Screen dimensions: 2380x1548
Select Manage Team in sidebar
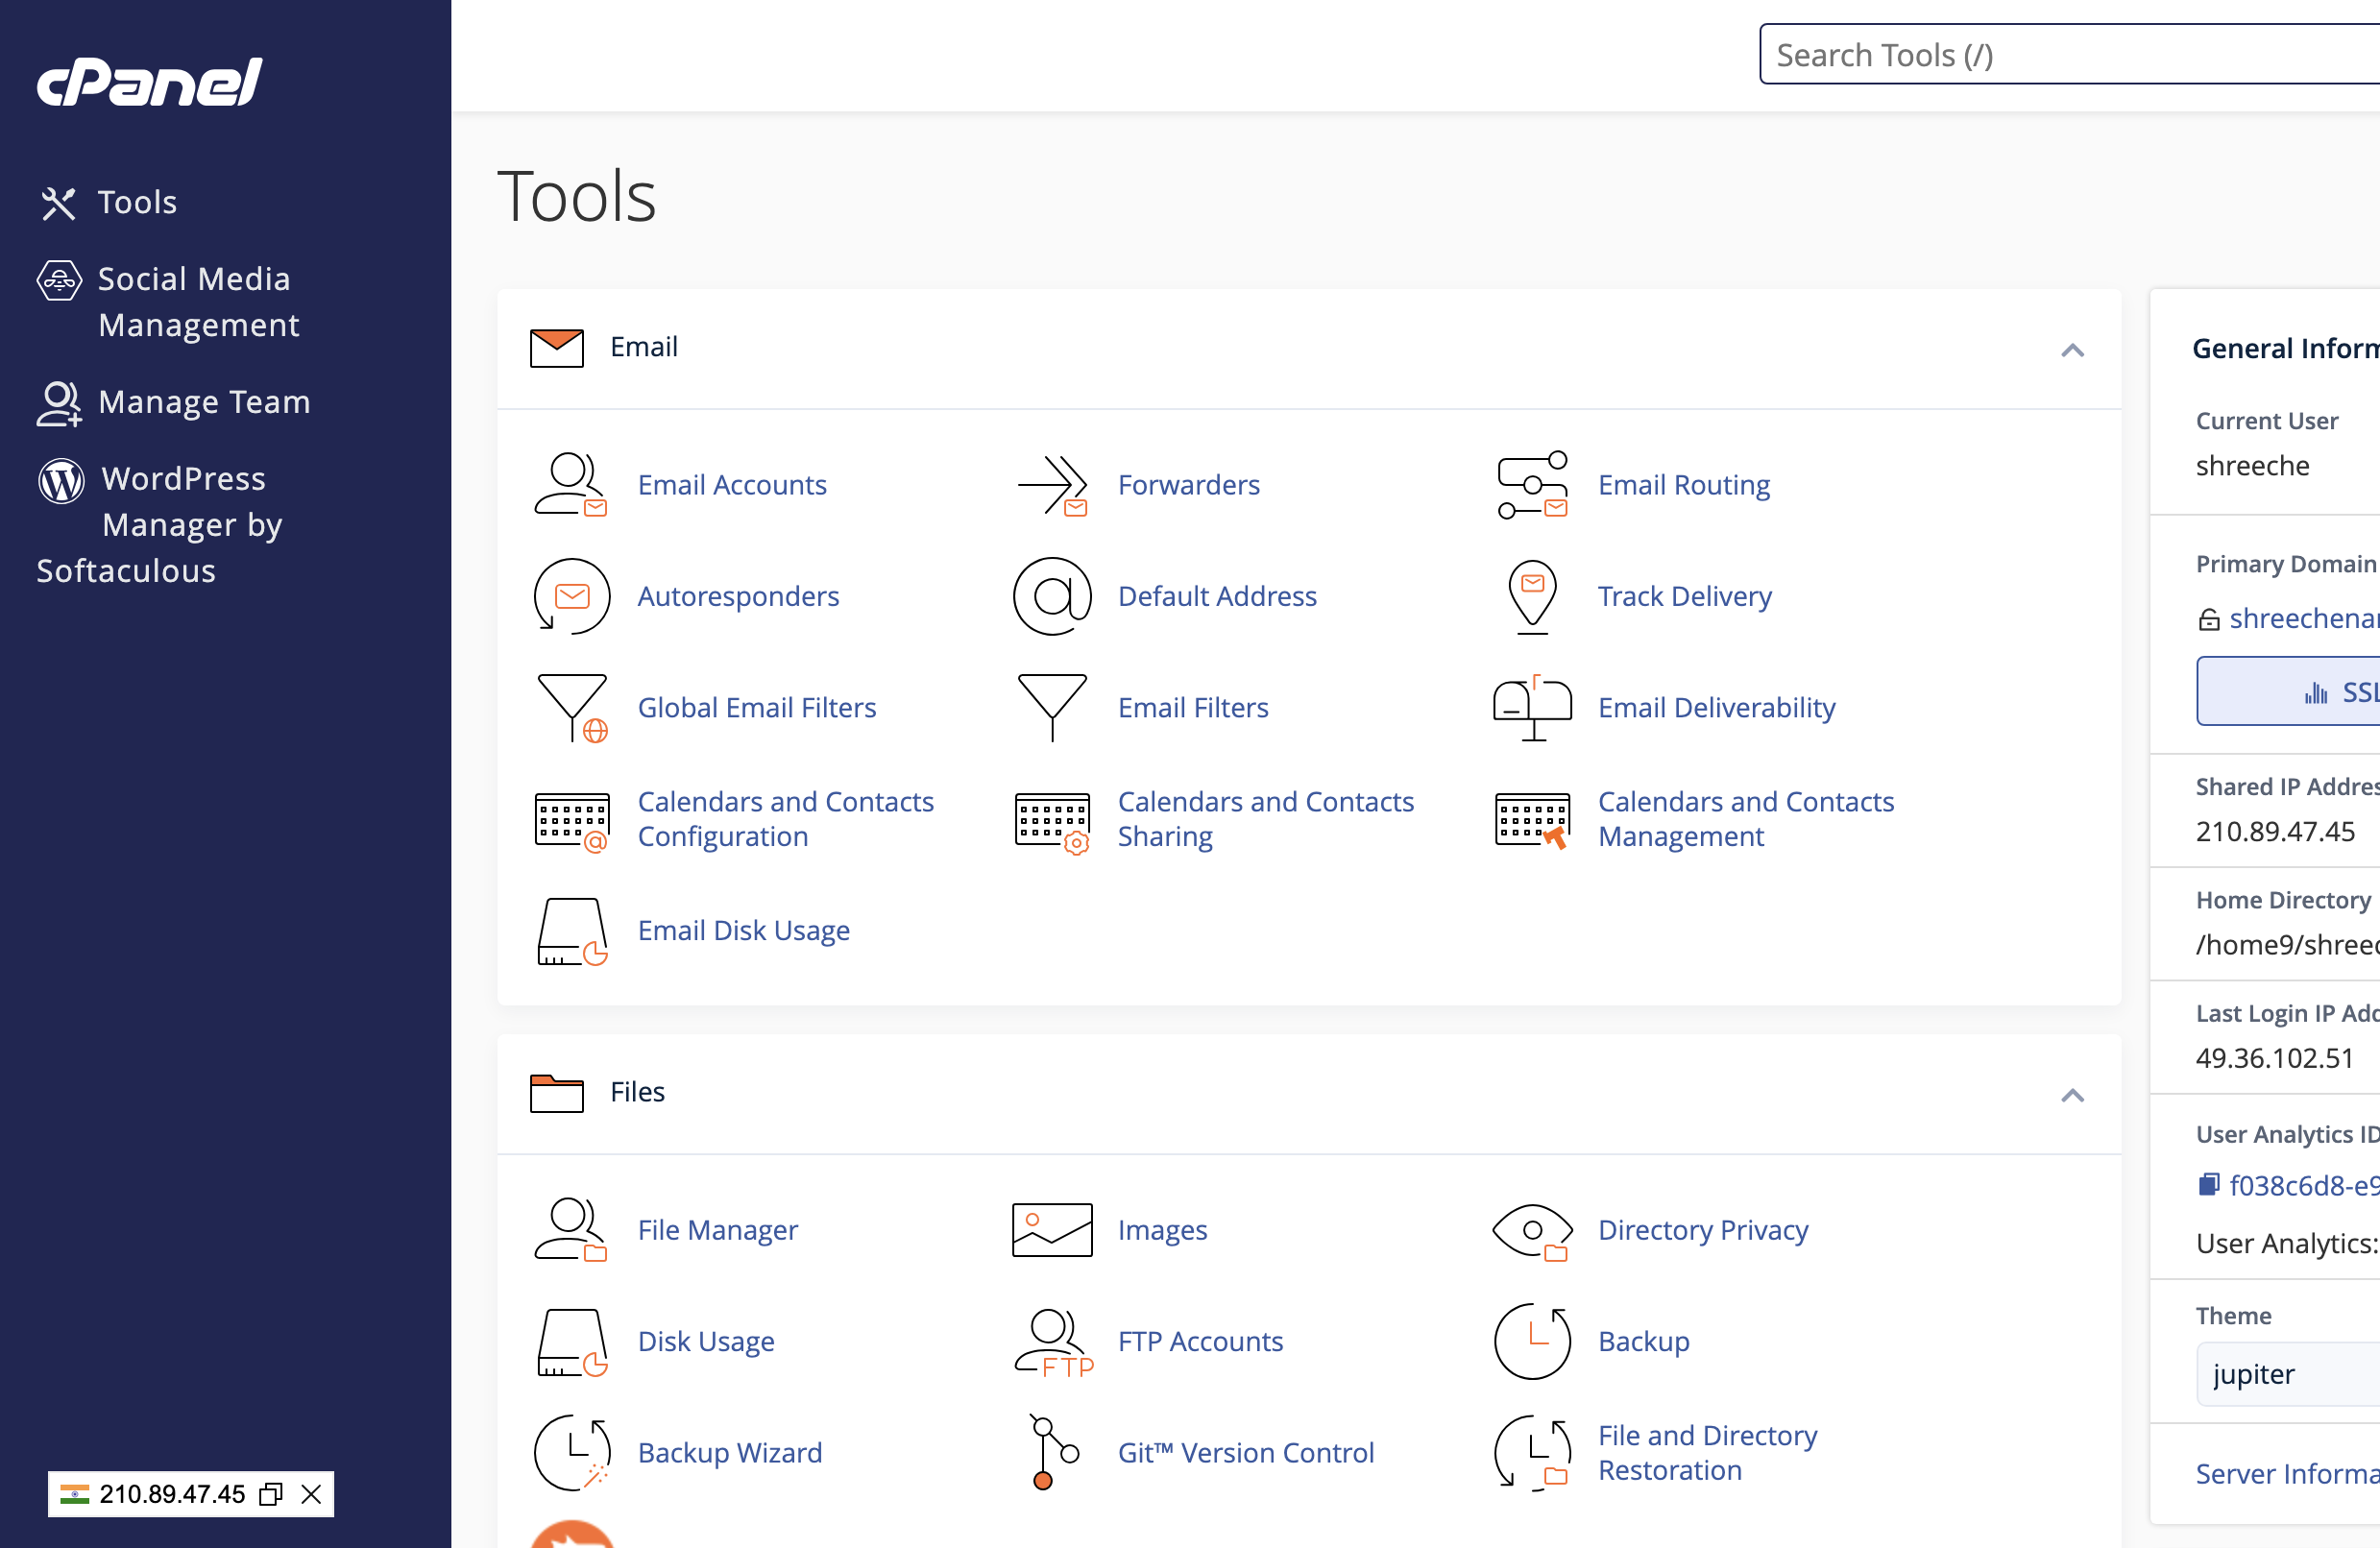(x=203, y=402)
